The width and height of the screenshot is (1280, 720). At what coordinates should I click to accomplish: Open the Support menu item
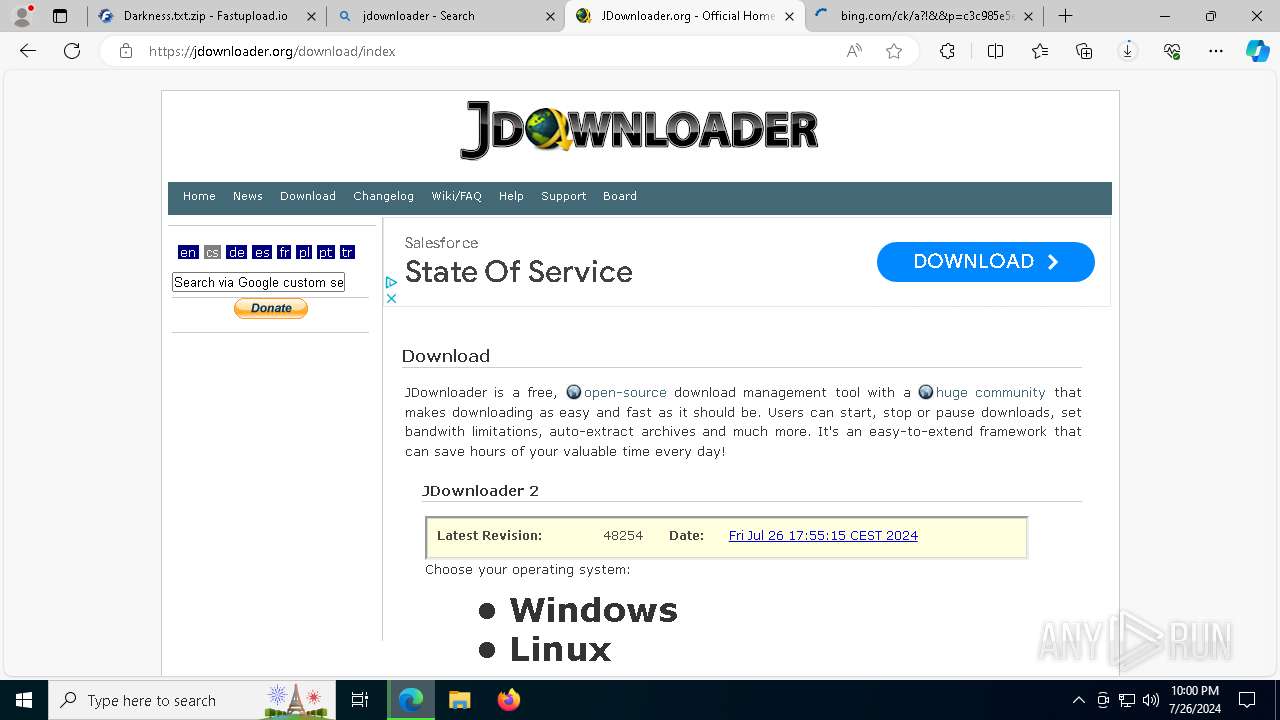[563, 196]
